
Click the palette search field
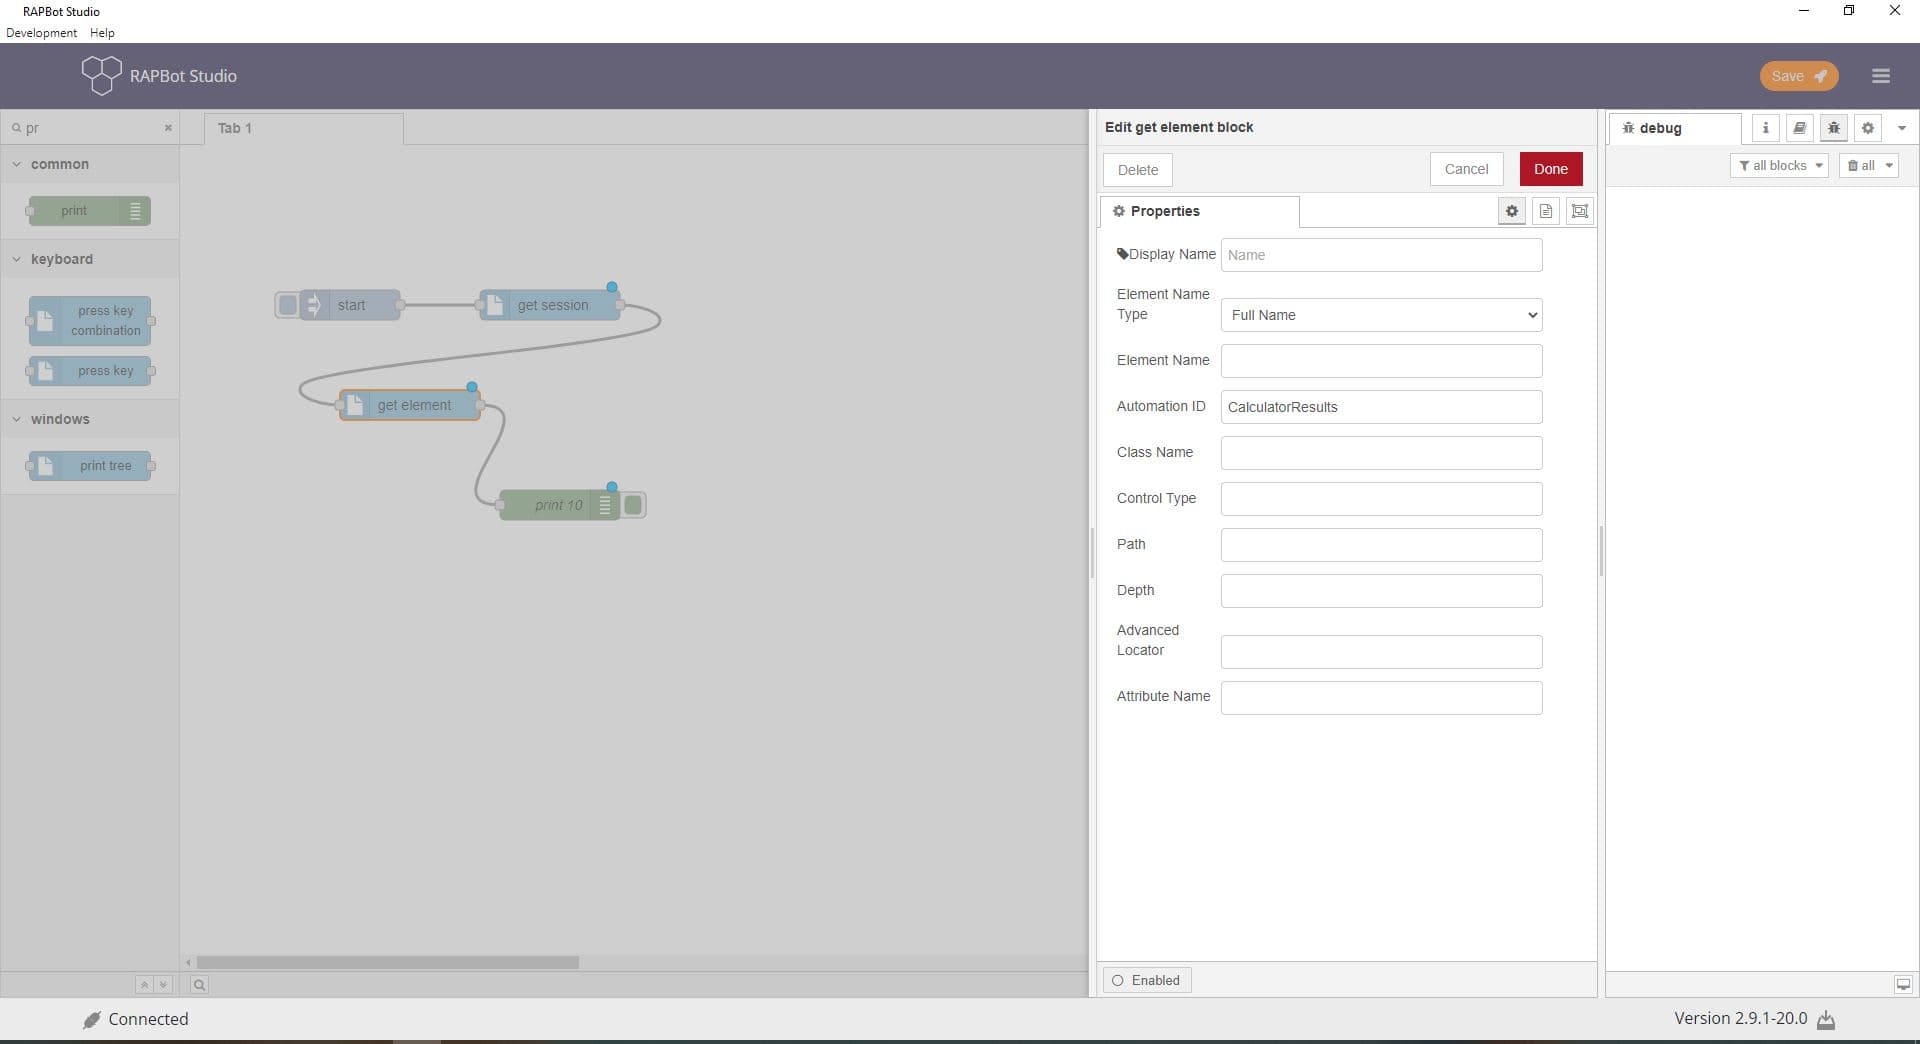pyautogui.click(x=90, y=128)
